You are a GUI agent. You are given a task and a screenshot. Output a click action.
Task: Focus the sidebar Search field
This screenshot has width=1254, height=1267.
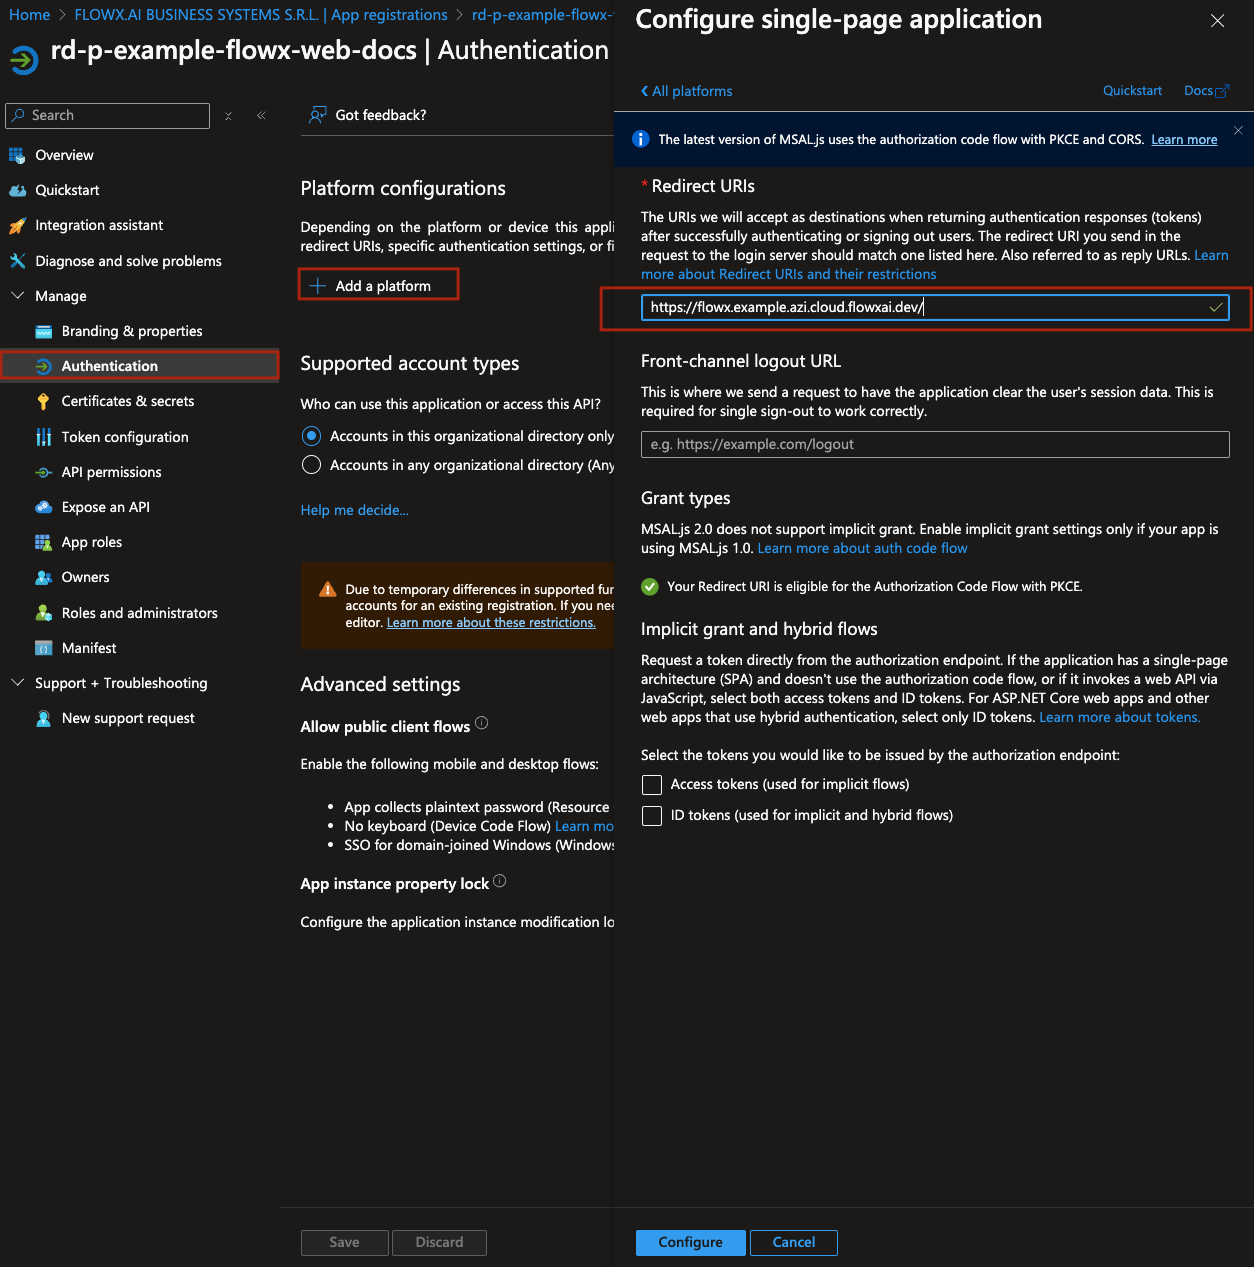tap(108, 116)
